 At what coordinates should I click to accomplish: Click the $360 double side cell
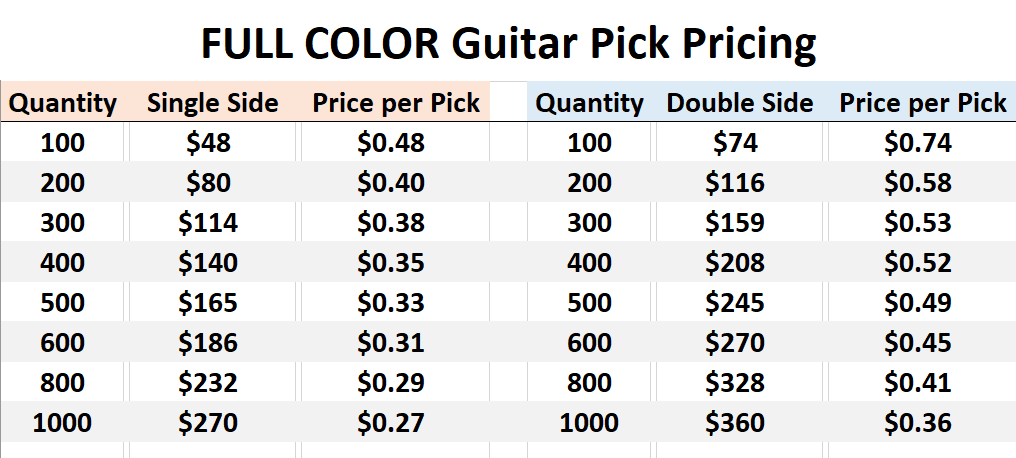coord(735,423)
